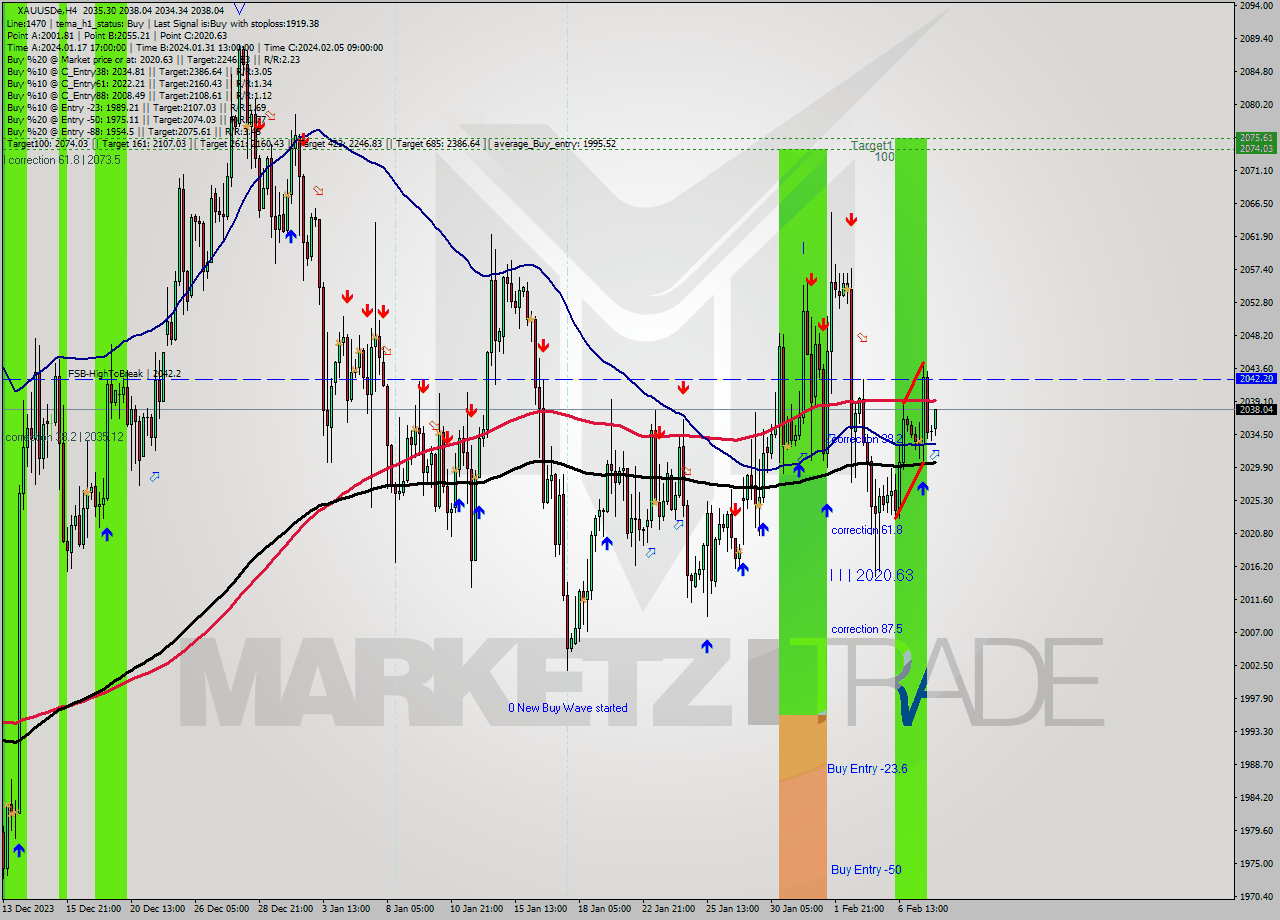
Task: Click the '| | | 2020.63' label
Action: pos(871,575)
